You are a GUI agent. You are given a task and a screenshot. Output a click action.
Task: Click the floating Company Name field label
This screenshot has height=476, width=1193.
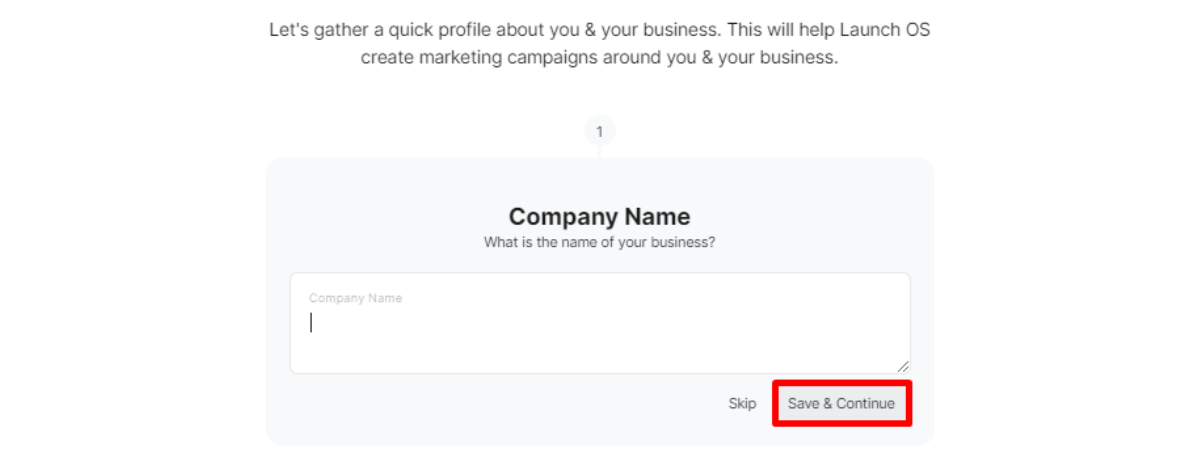coord(355,298)
